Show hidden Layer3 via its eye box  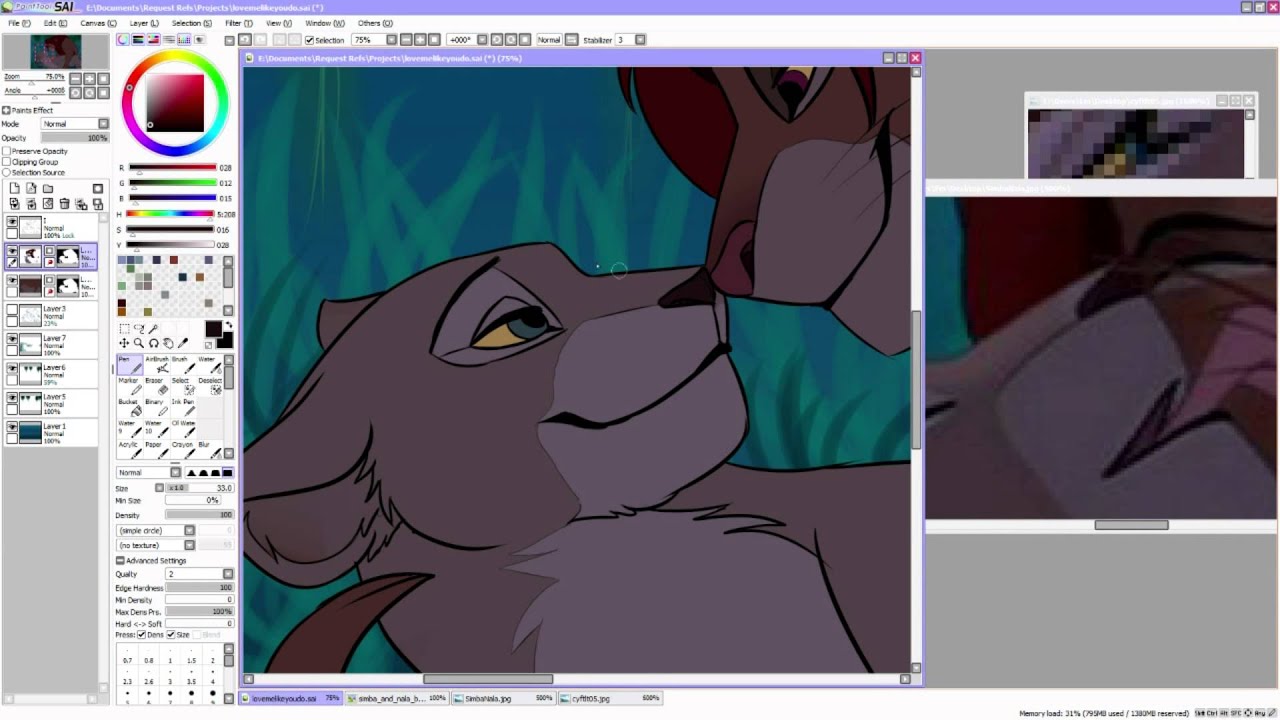click(12, 310)
